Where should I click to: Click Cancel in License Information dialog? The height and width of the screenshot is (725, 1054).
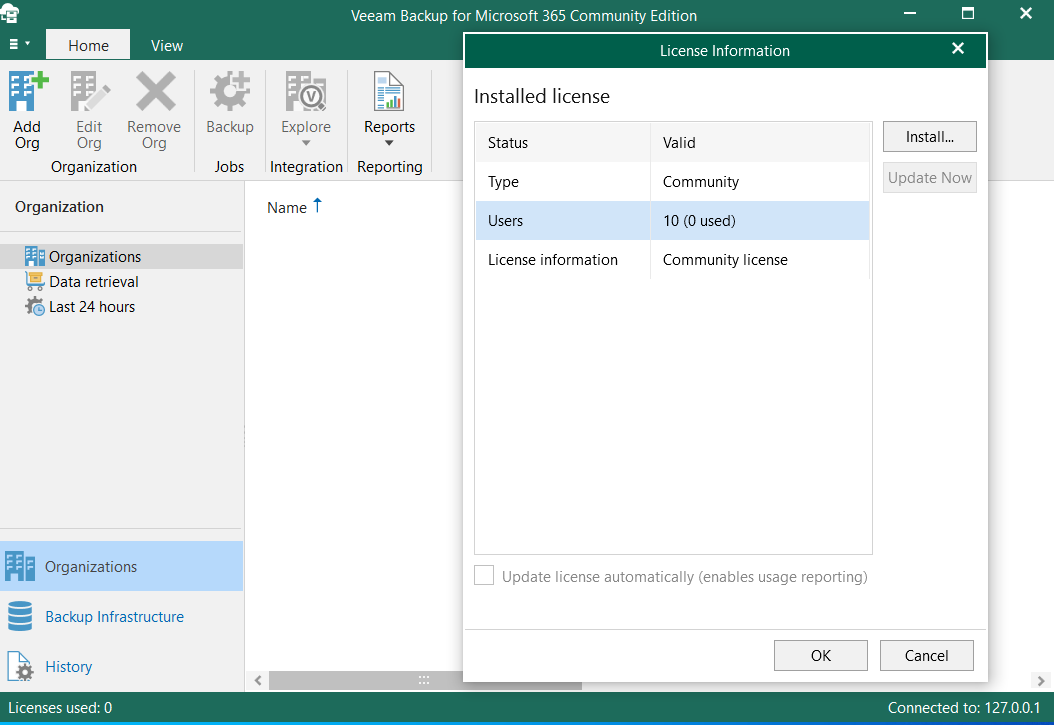(x=926, y=655)
